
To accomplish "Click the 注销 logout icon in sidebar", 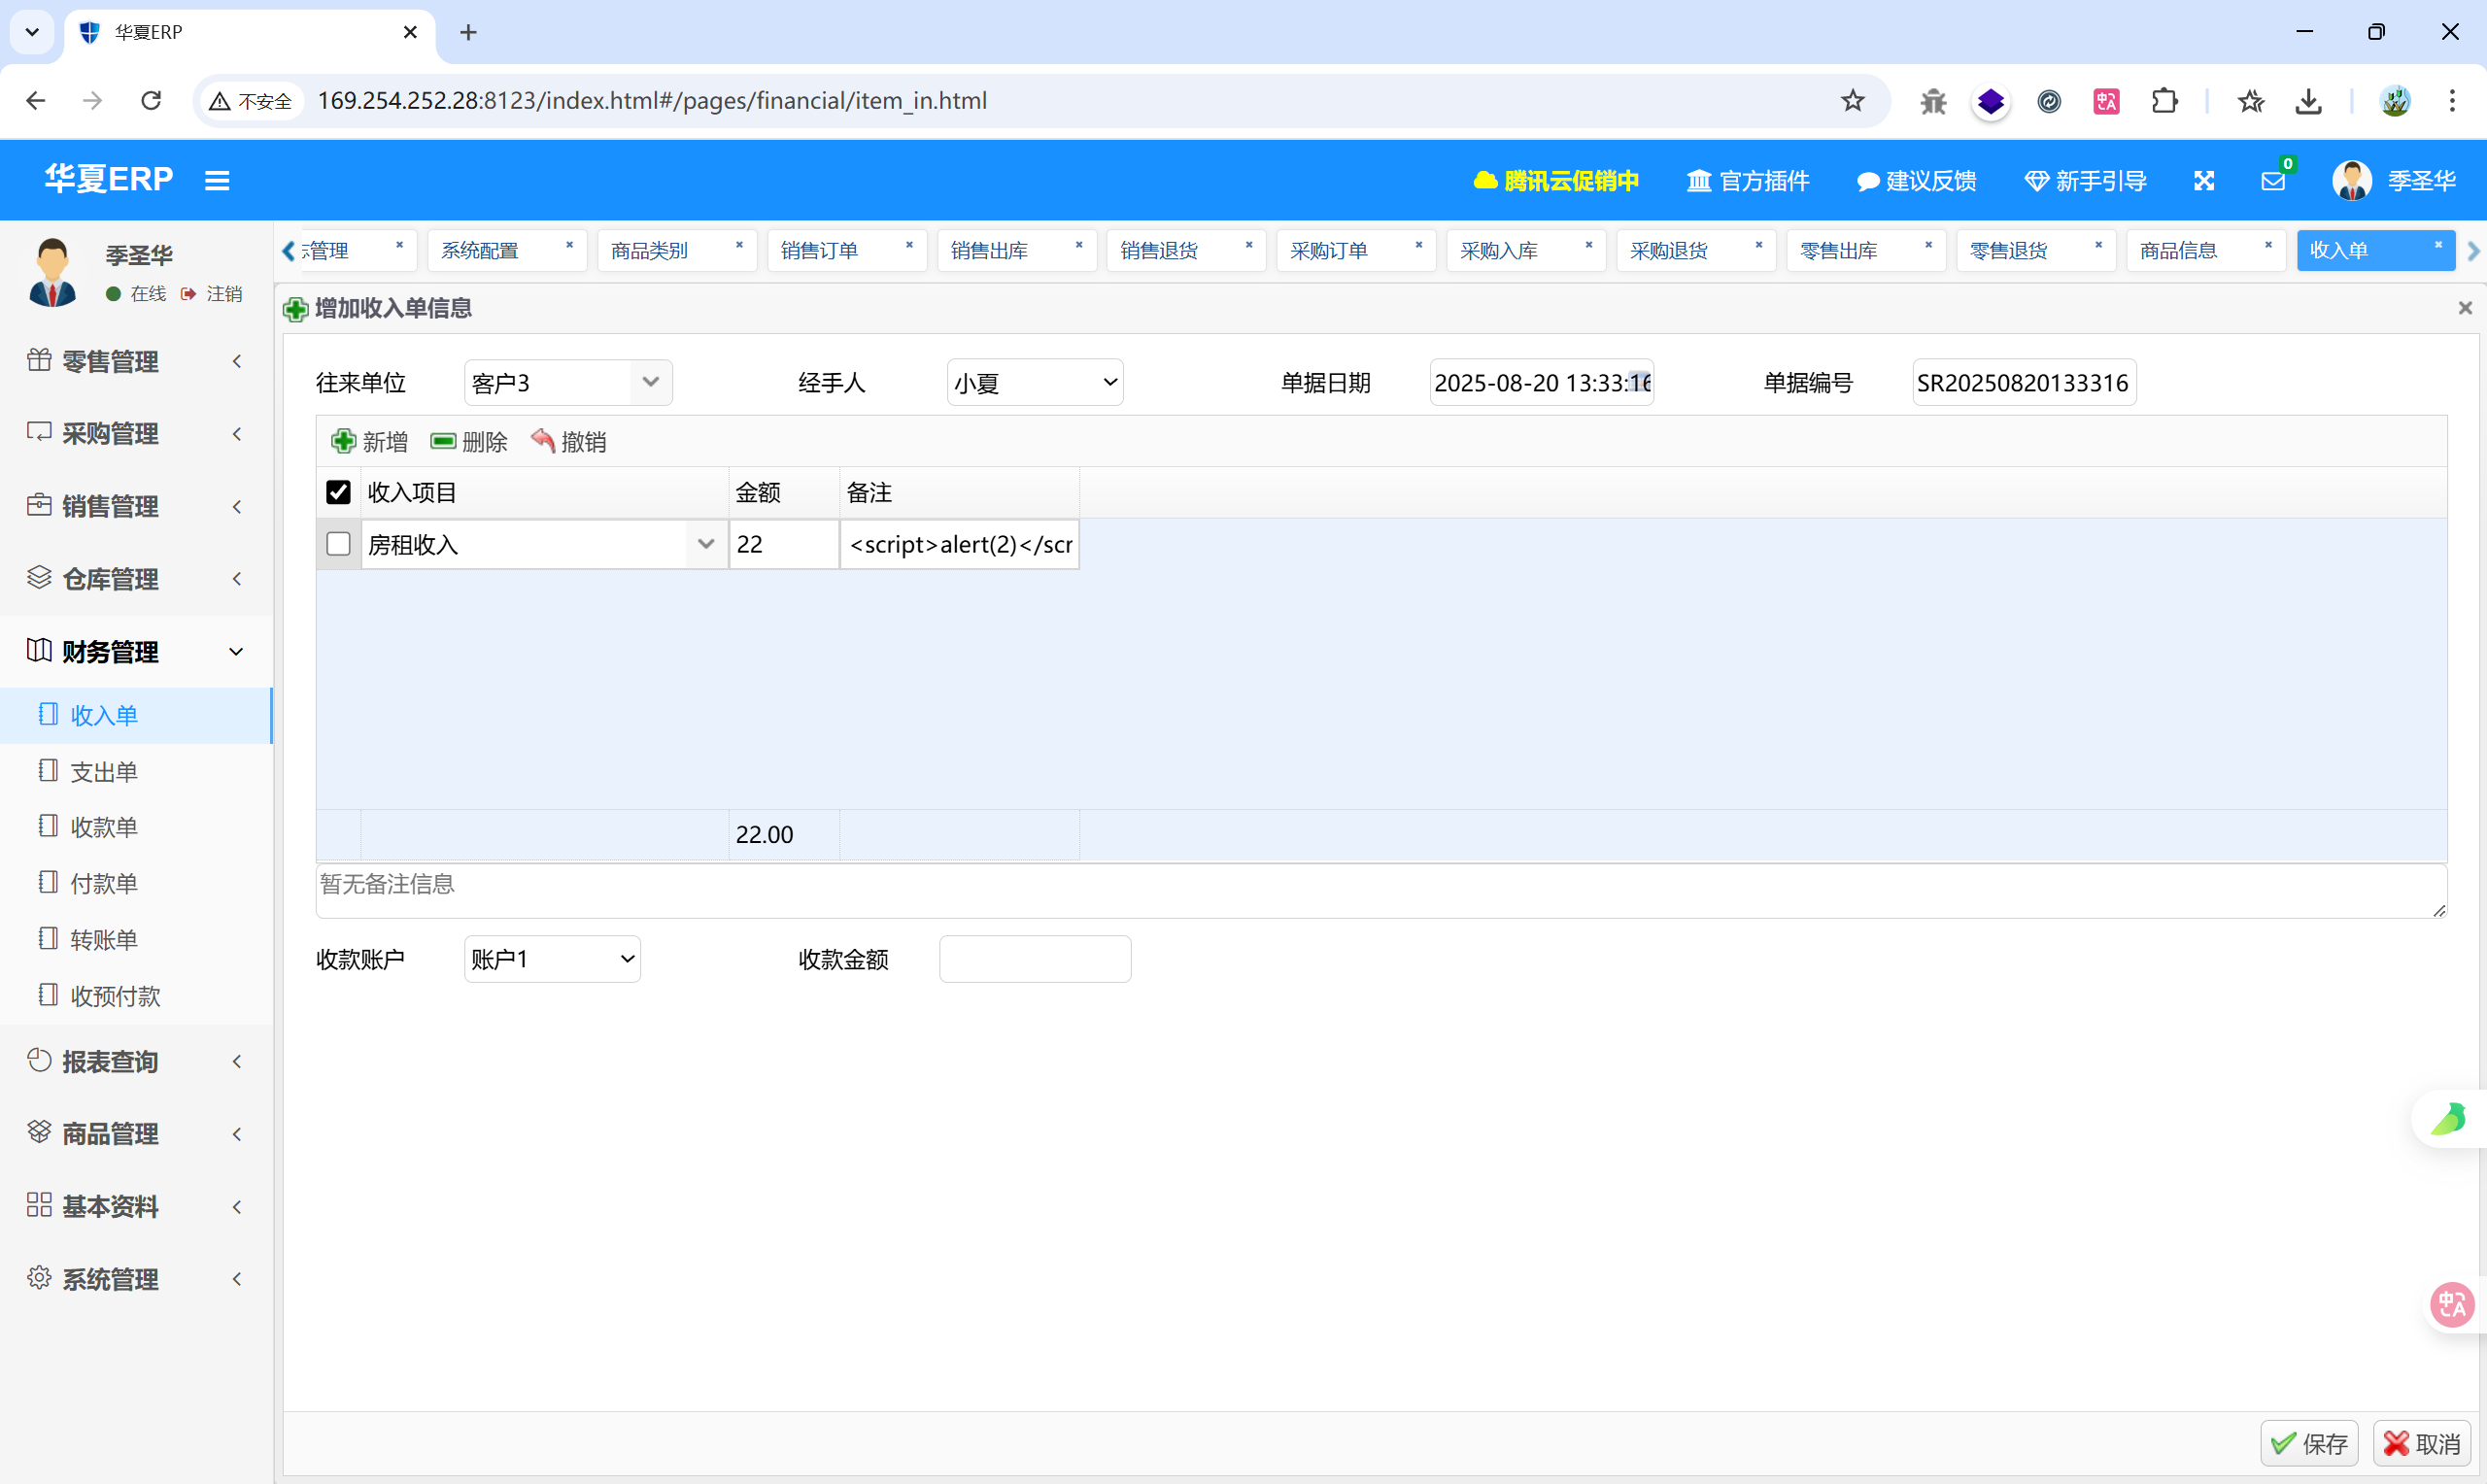I will click(189, 294).
